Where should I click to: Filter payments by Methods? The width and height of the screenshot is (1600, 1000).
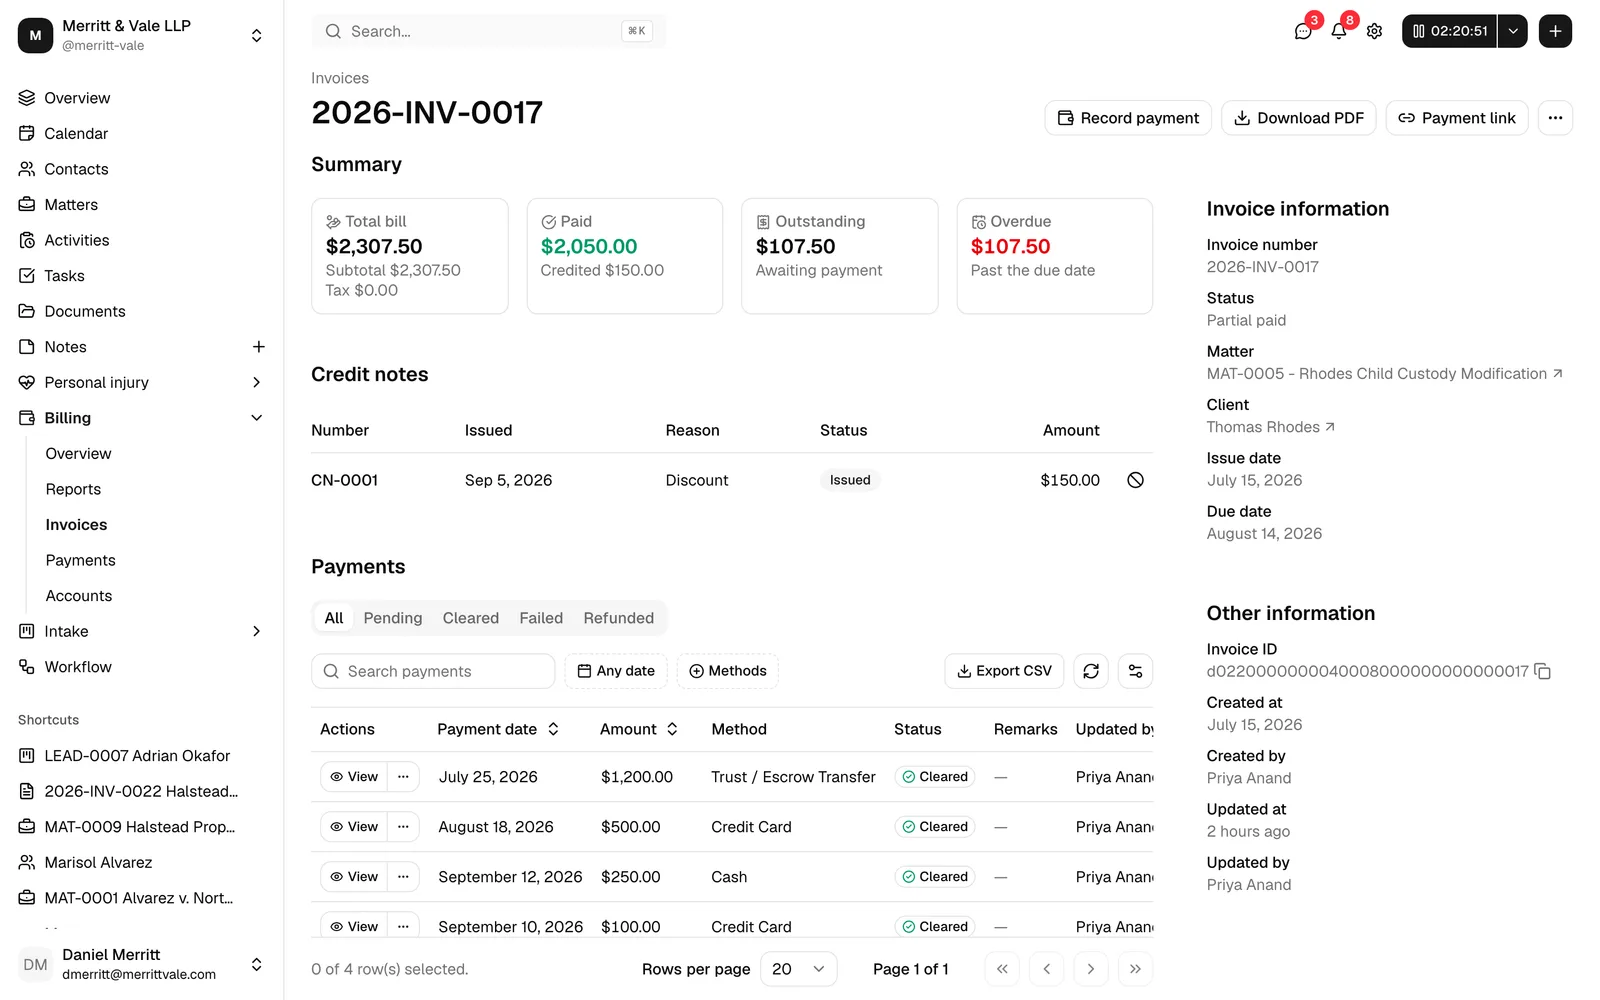(x=728, y=671)
